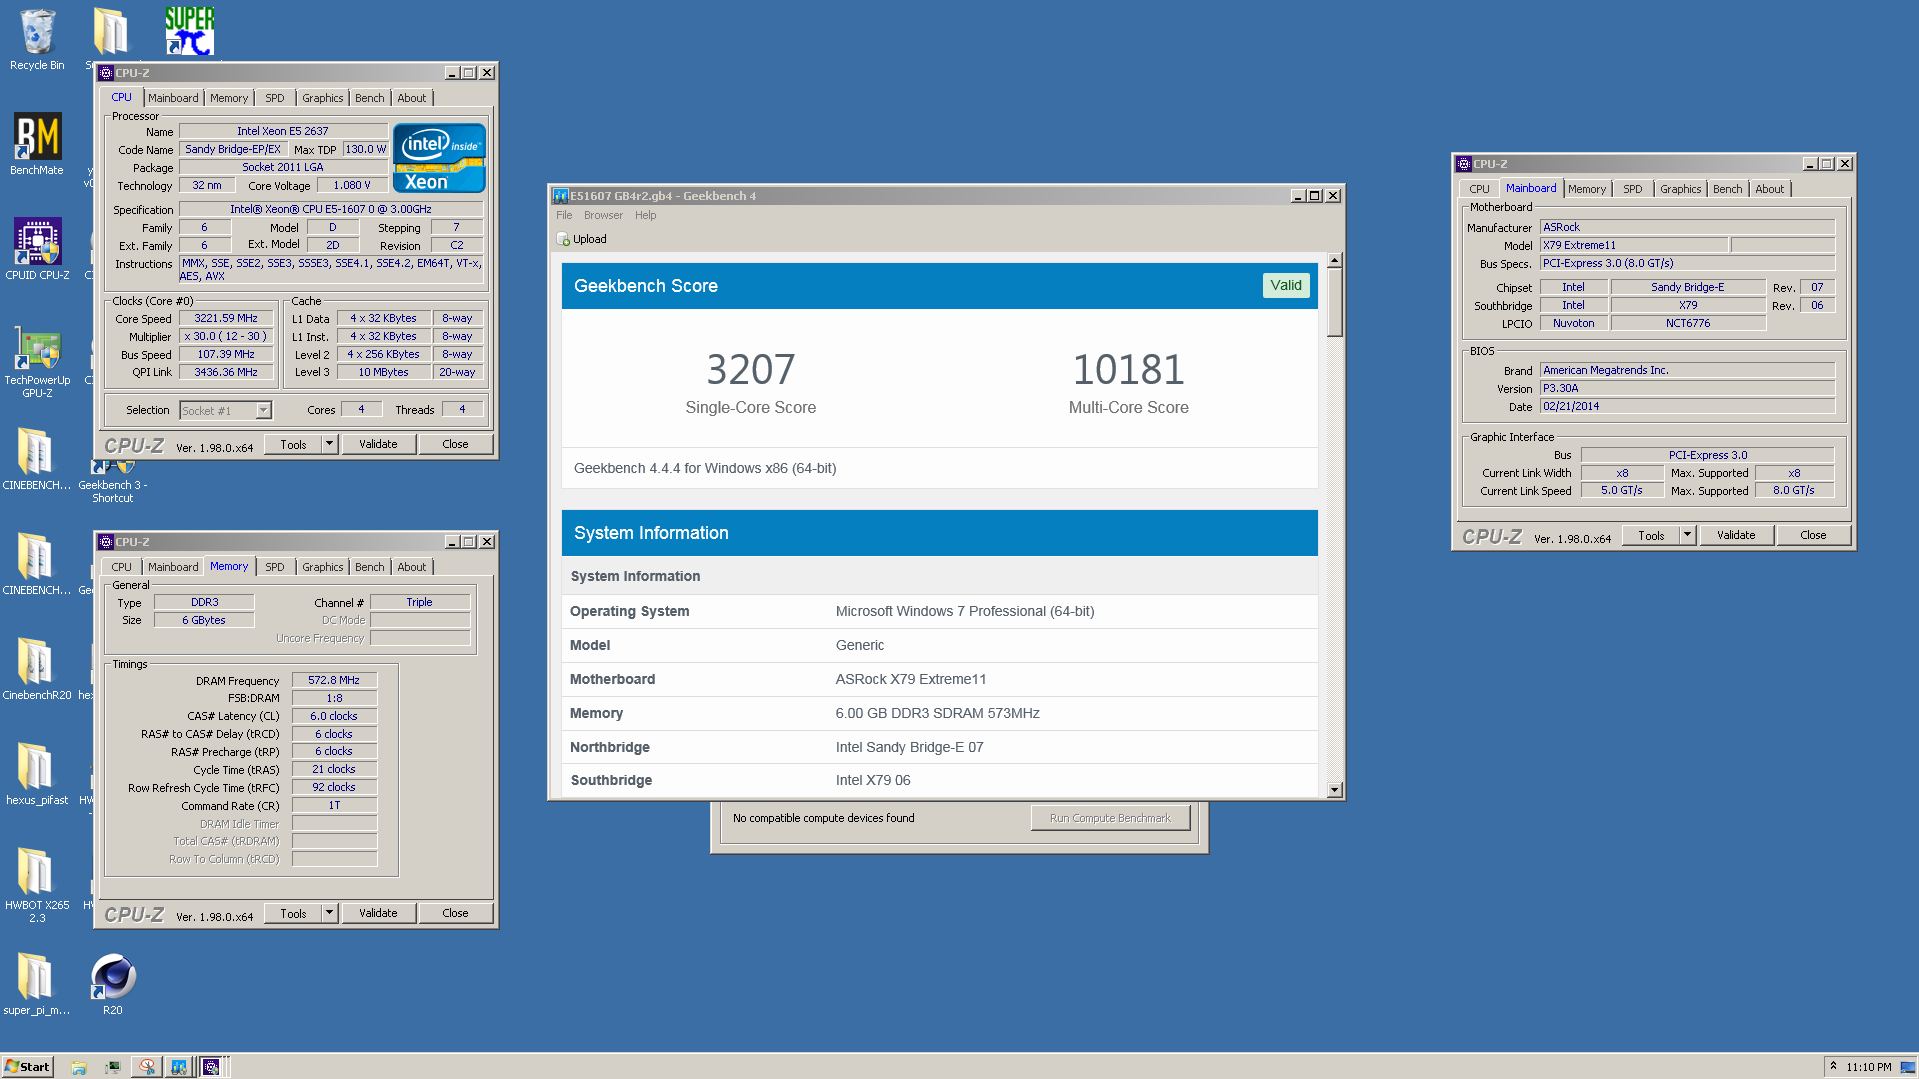Switch to CPU tab in Memory CPU-Z window
1919x1079 pixels.
(x=121, y=567)
